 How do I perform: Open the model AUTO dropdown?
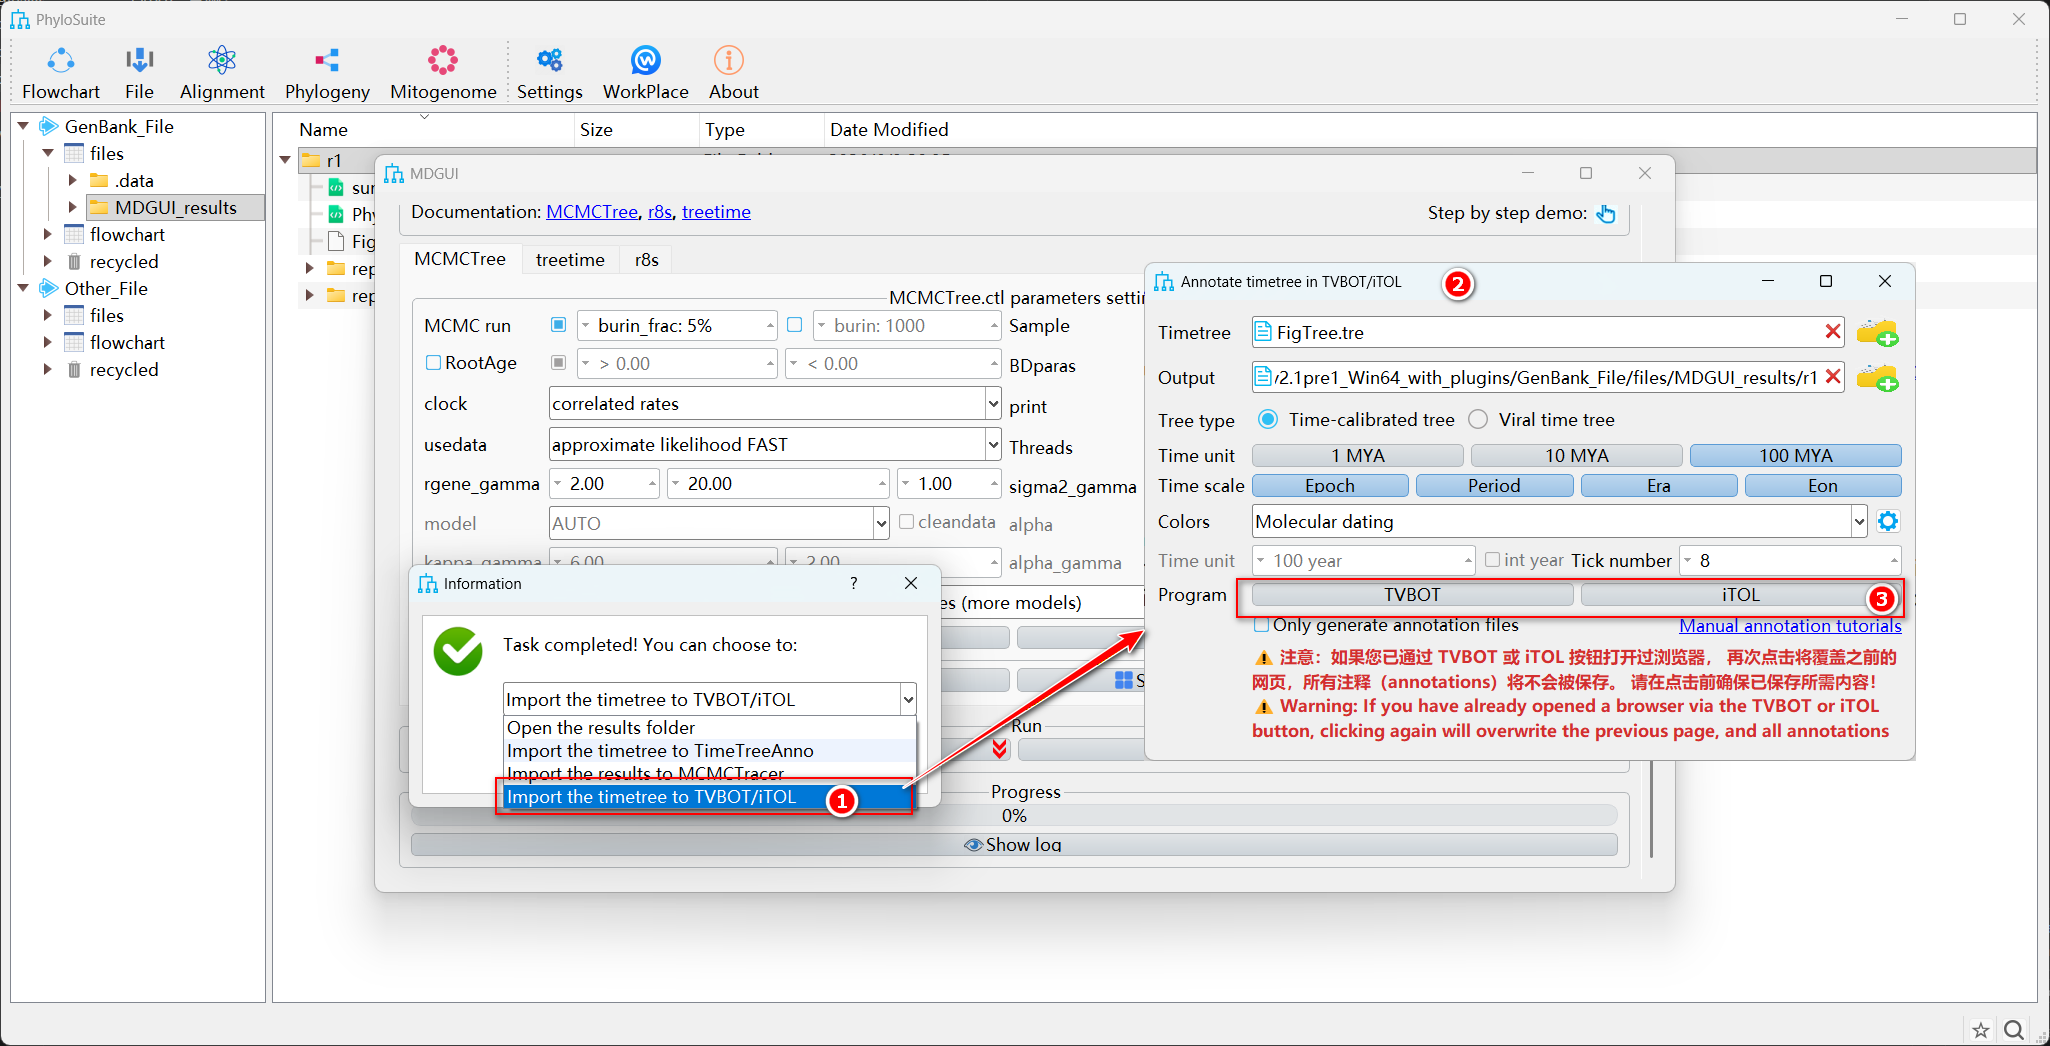pos(719,523)
